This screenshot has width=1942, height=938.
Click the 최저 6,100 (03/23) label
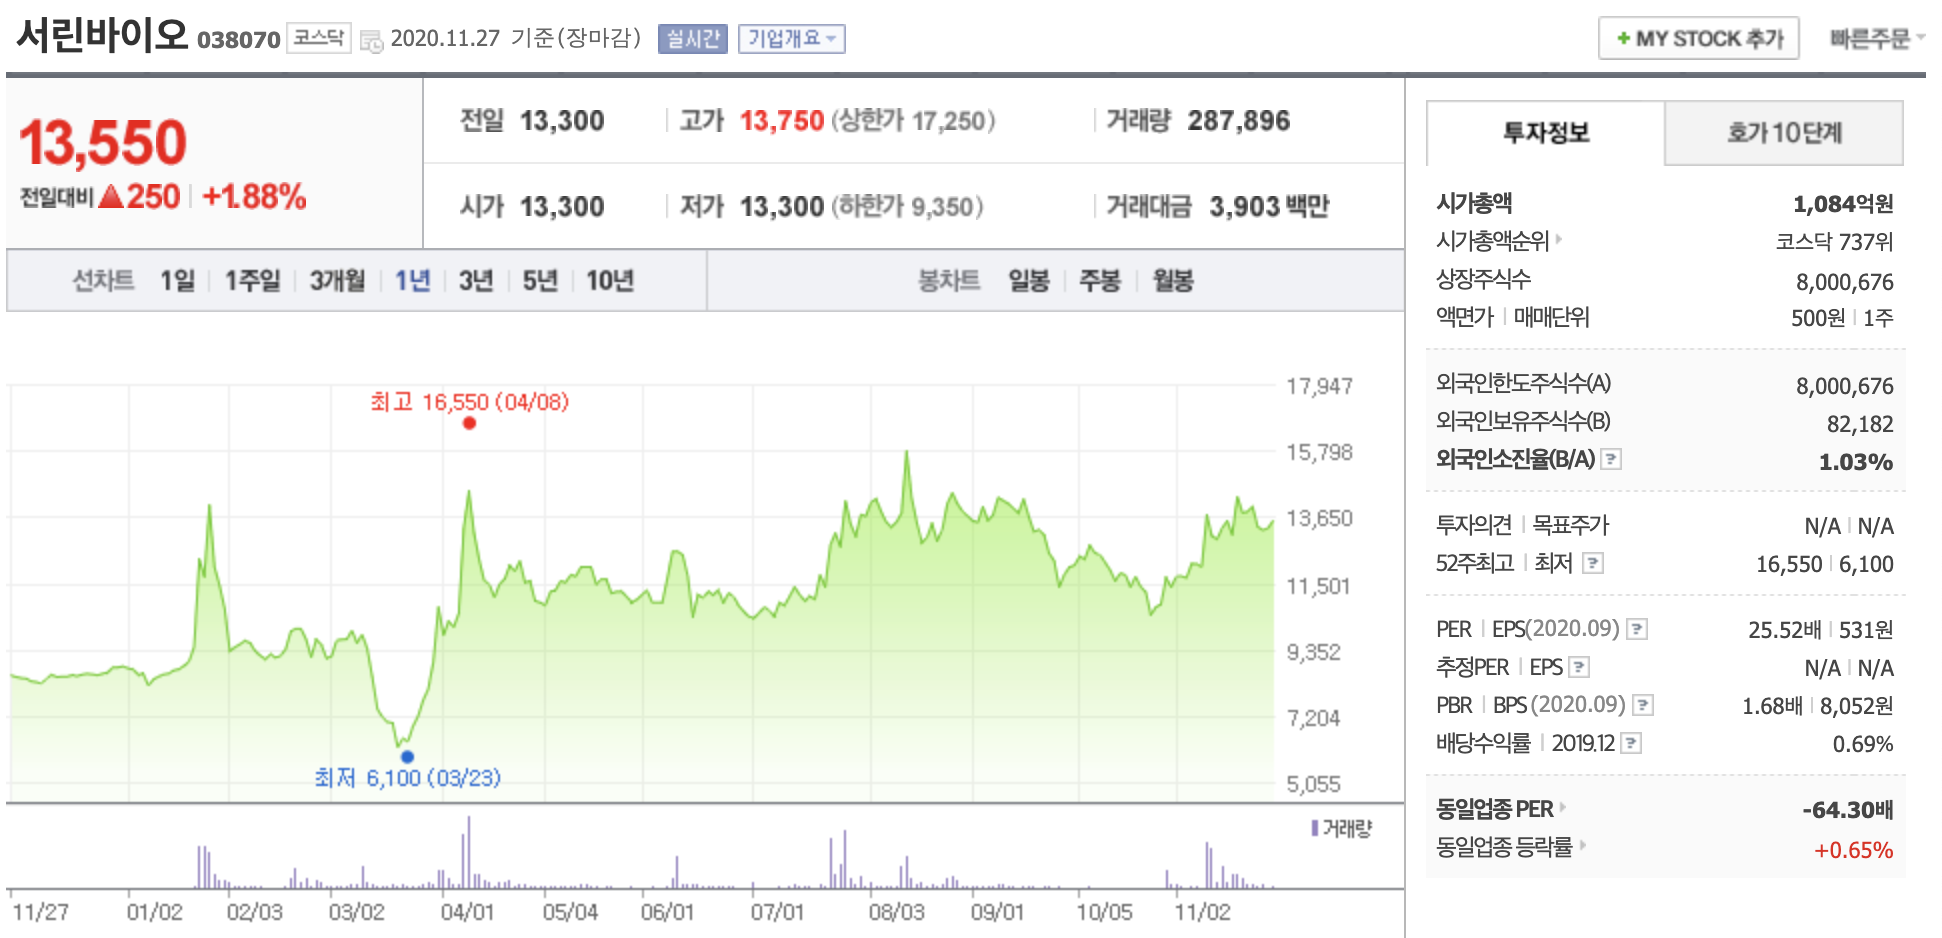coord(407,778)
